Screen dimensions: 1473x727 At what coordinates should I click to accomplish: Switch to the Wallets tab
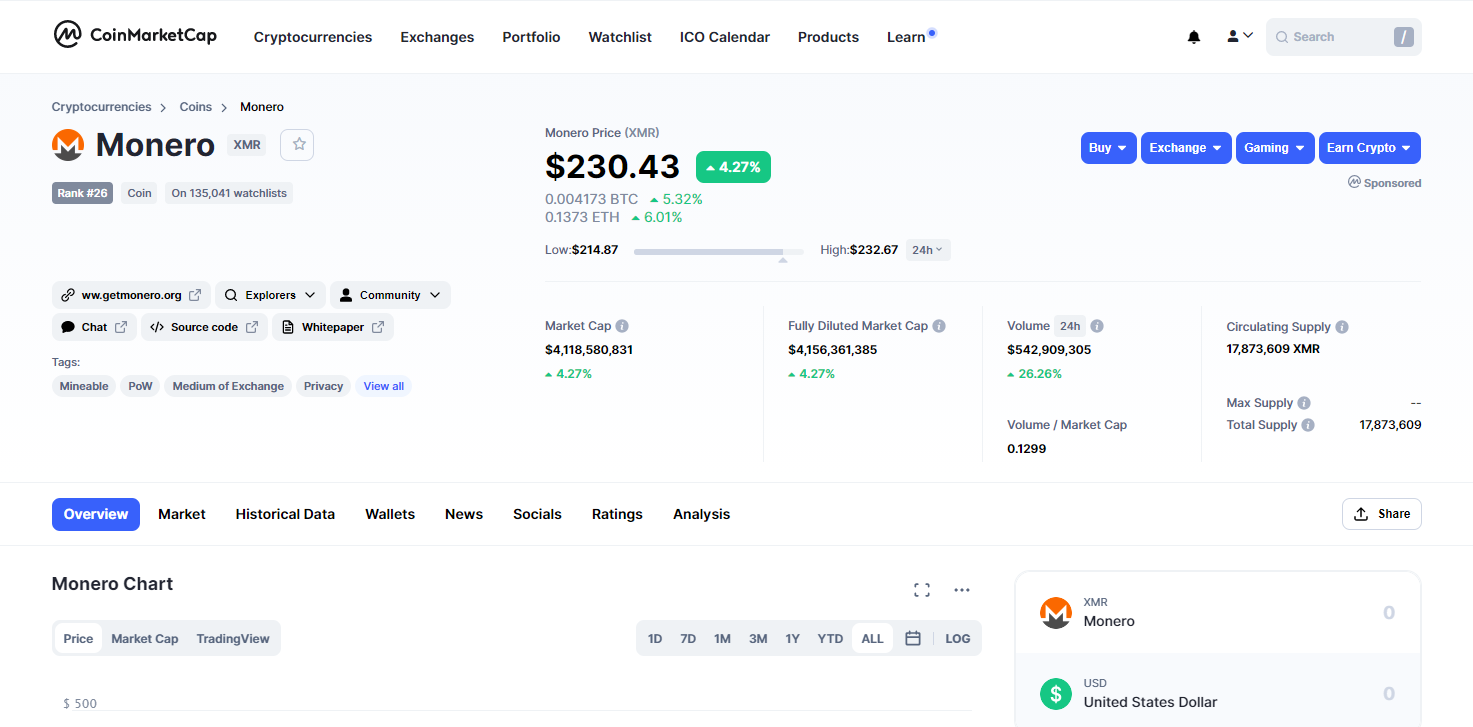tap(390, 514)
